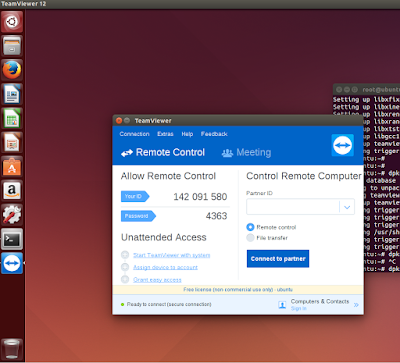This screenshot has width=400, height=363.
Task: Click the TeamViewer logo in header
Action: point(342,145)
